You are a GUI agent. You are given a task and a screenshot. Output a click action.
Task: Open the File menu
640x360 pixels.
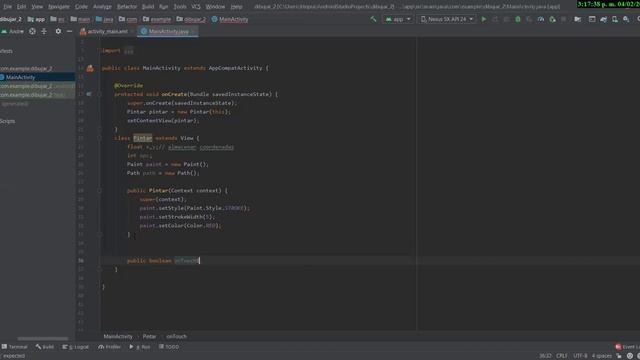[x=7, y=7]
